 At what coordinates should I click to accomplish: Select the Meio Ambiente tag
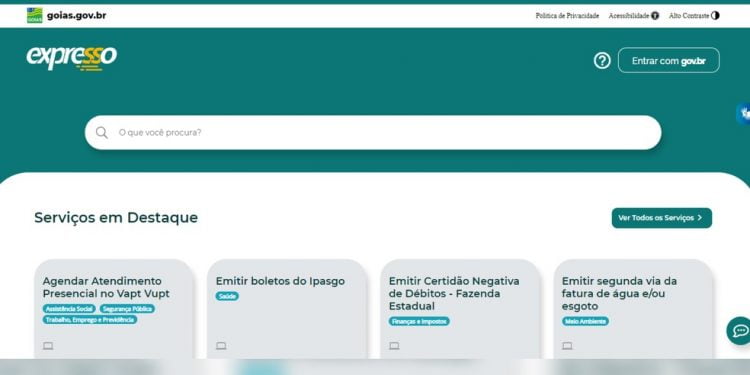[585, 321]
